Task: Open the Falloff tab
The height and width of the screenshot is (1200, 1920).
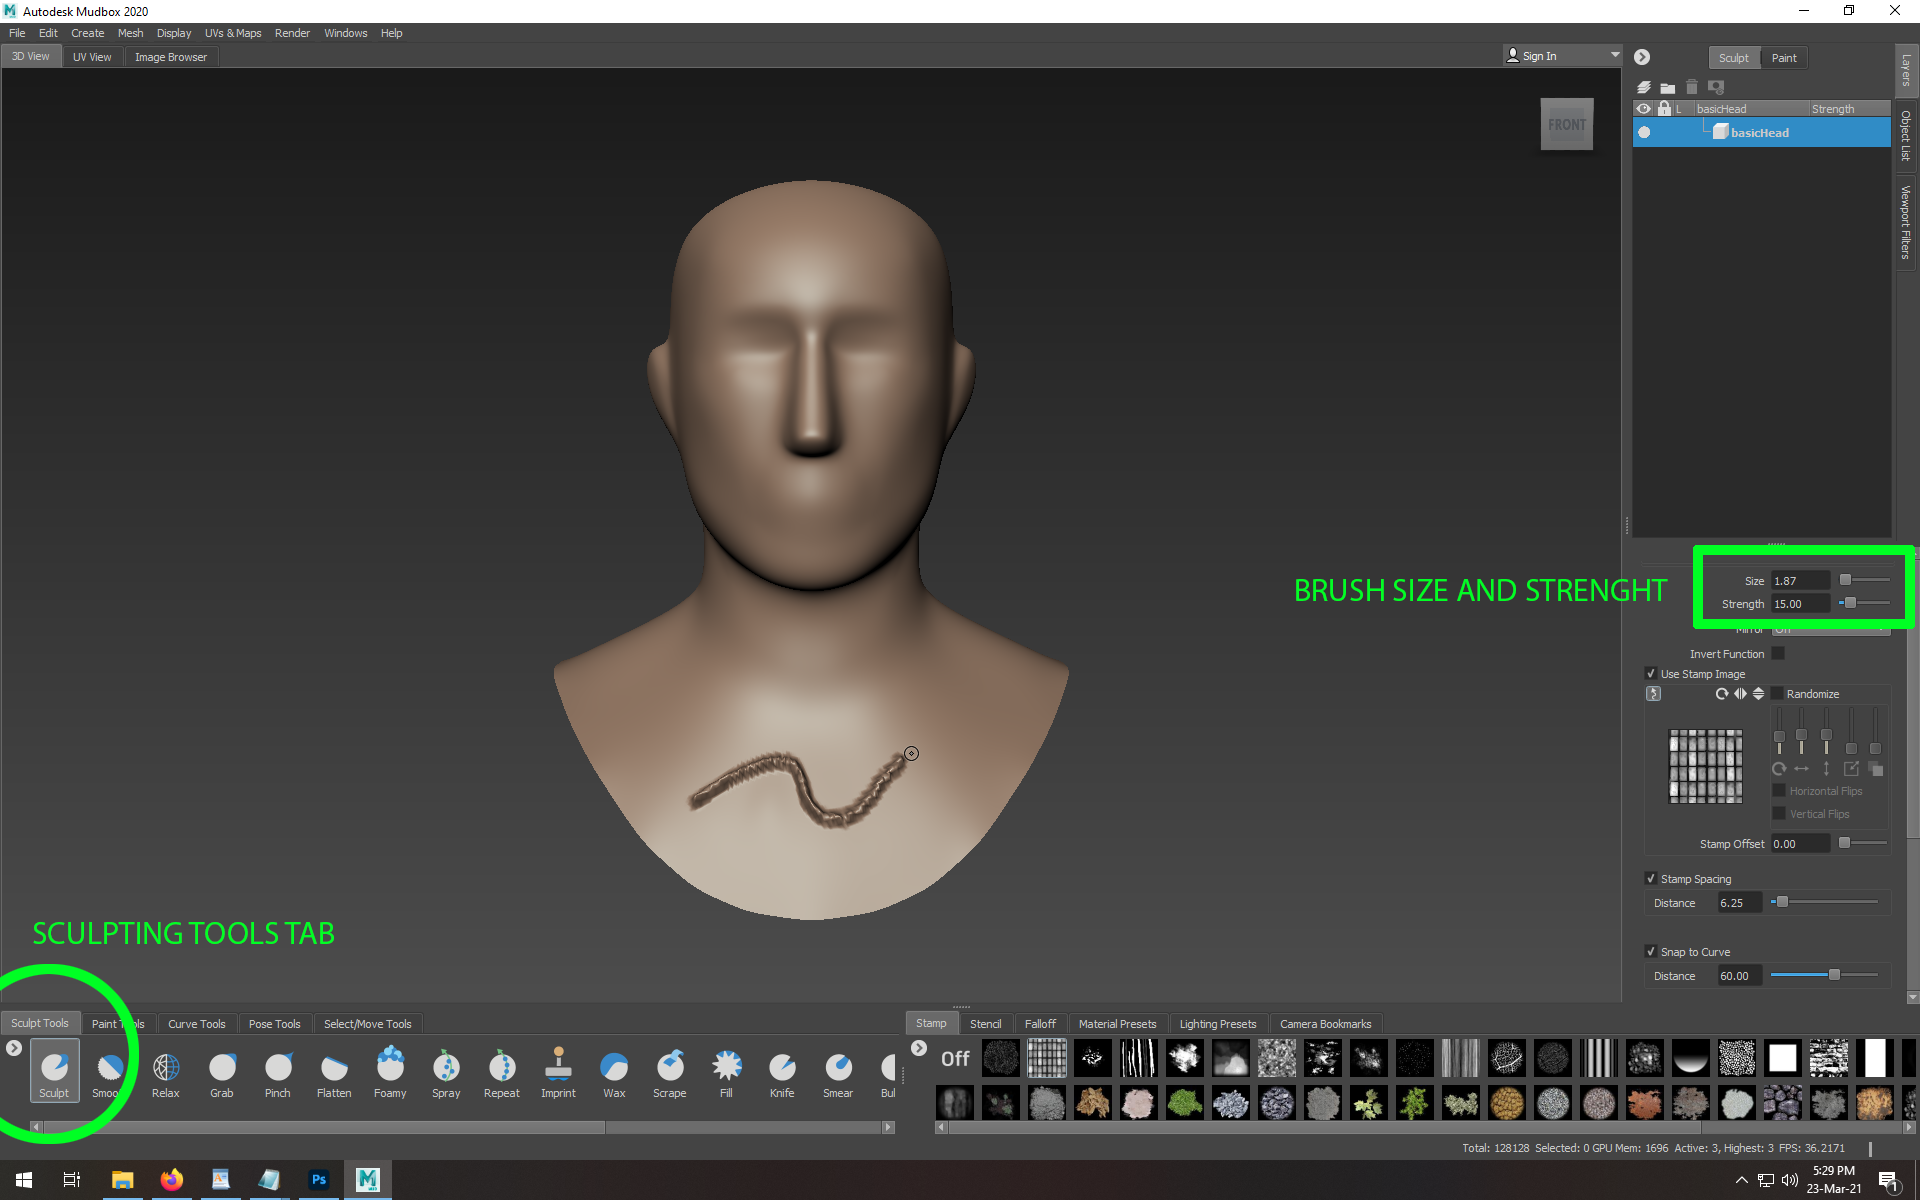Action: [1040, 1024]
